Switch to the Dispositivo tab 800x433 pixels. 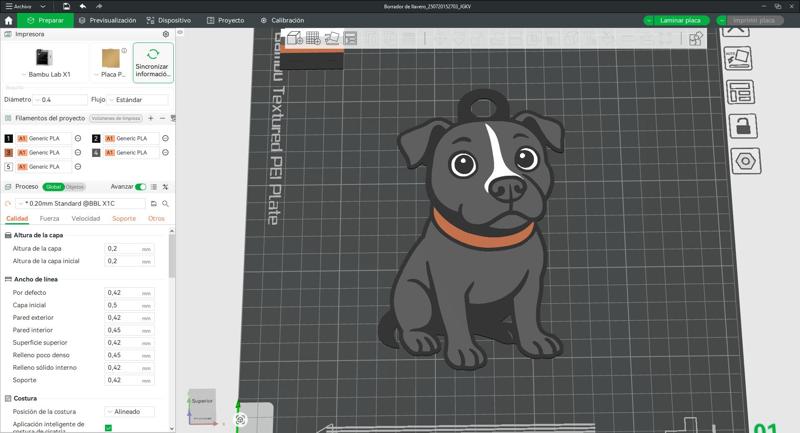(x=168, y=20)
